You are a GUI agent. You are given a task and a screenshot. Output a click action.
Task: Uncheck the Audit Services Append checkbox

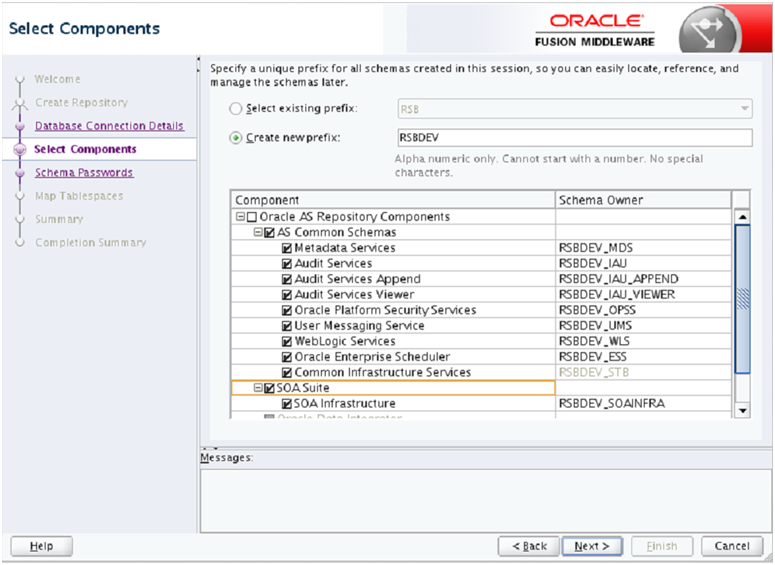287,279
